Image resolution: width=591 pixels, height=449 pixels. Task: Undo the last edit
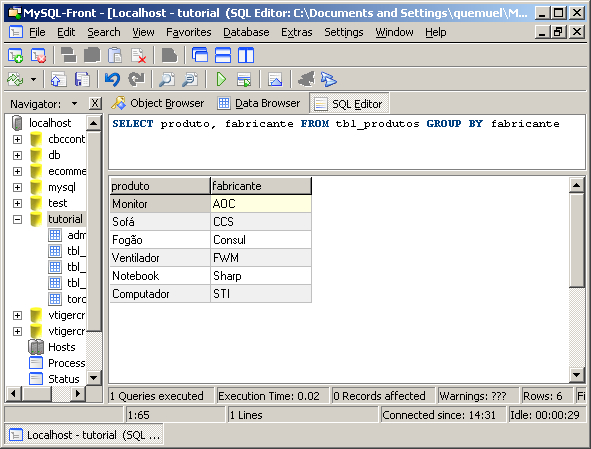[112, 80]
